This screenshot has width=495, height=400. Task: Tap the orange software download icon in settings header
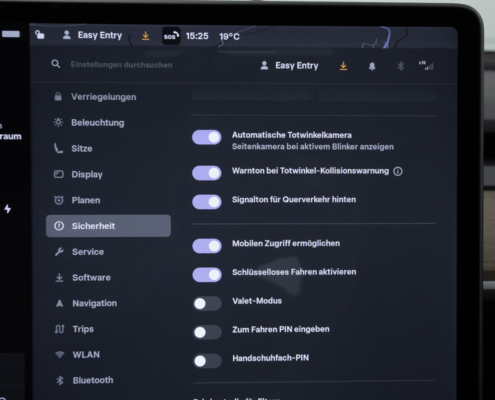point(343,66)
